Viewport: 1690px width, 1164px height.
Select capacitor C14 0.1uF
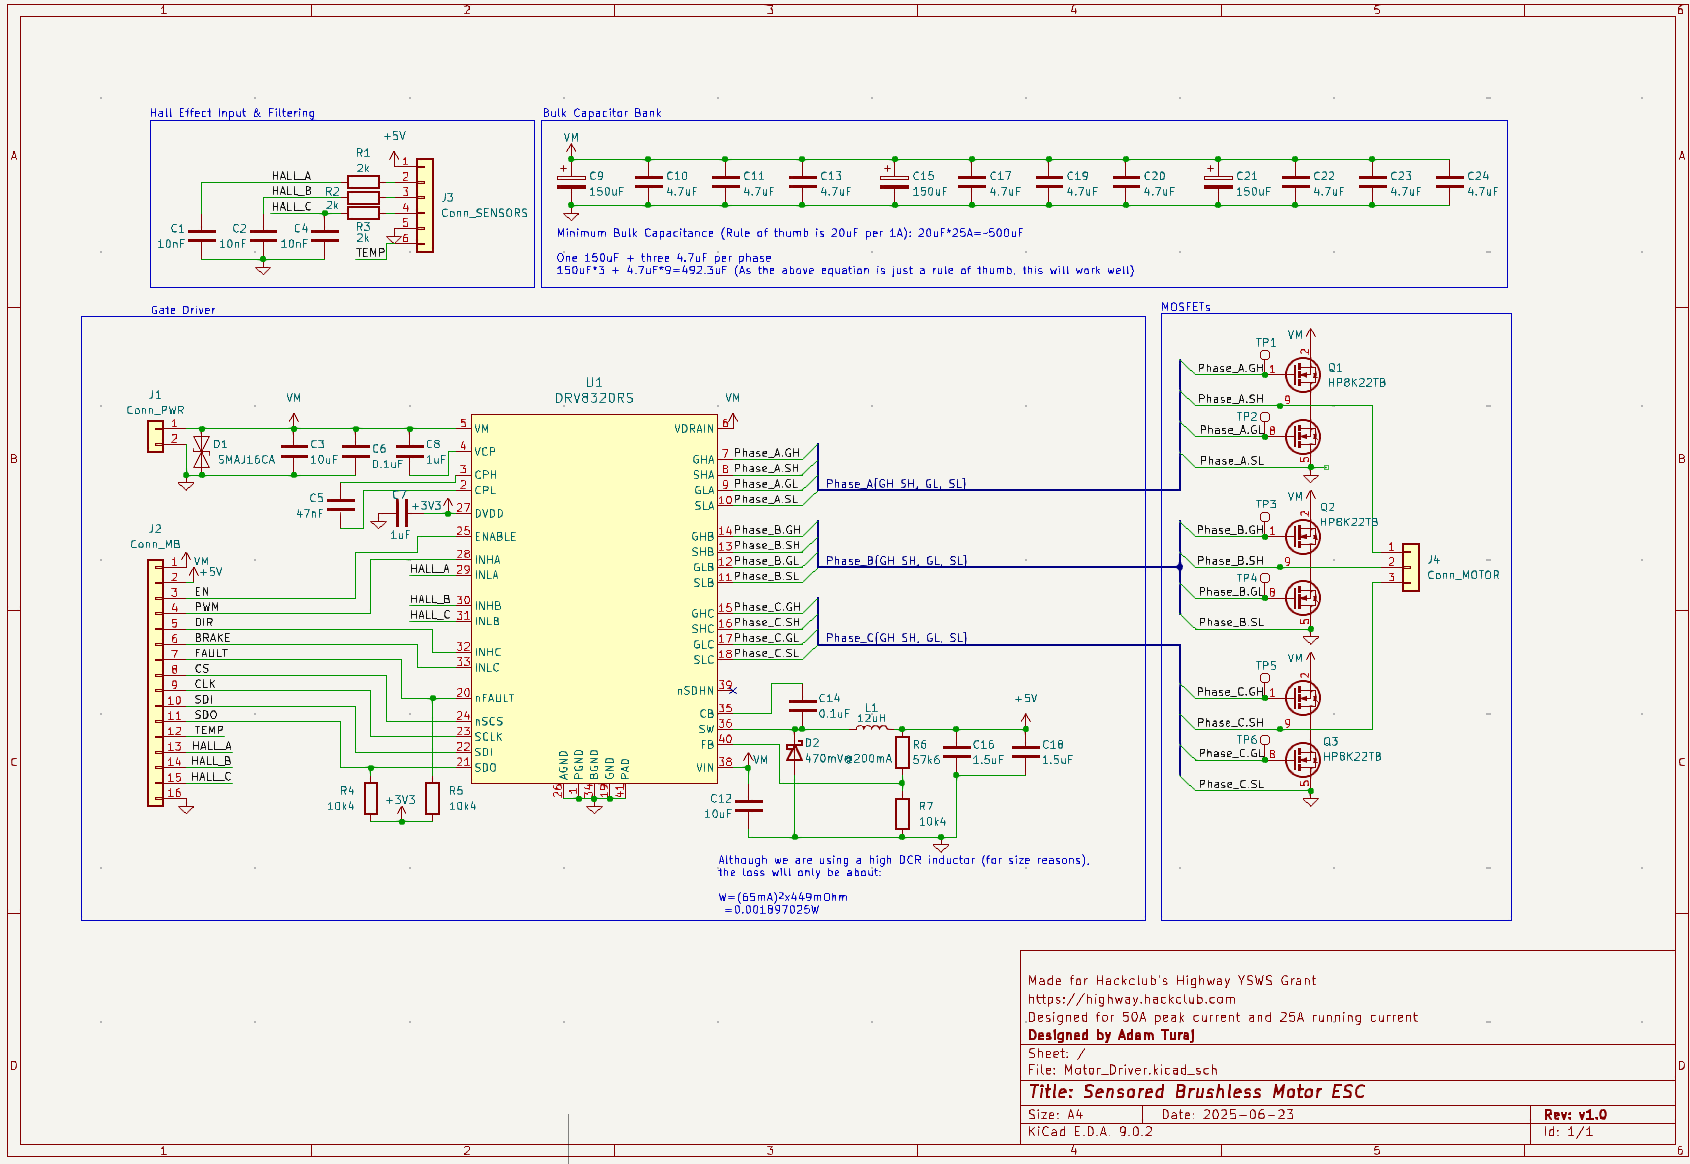[802, 706]
